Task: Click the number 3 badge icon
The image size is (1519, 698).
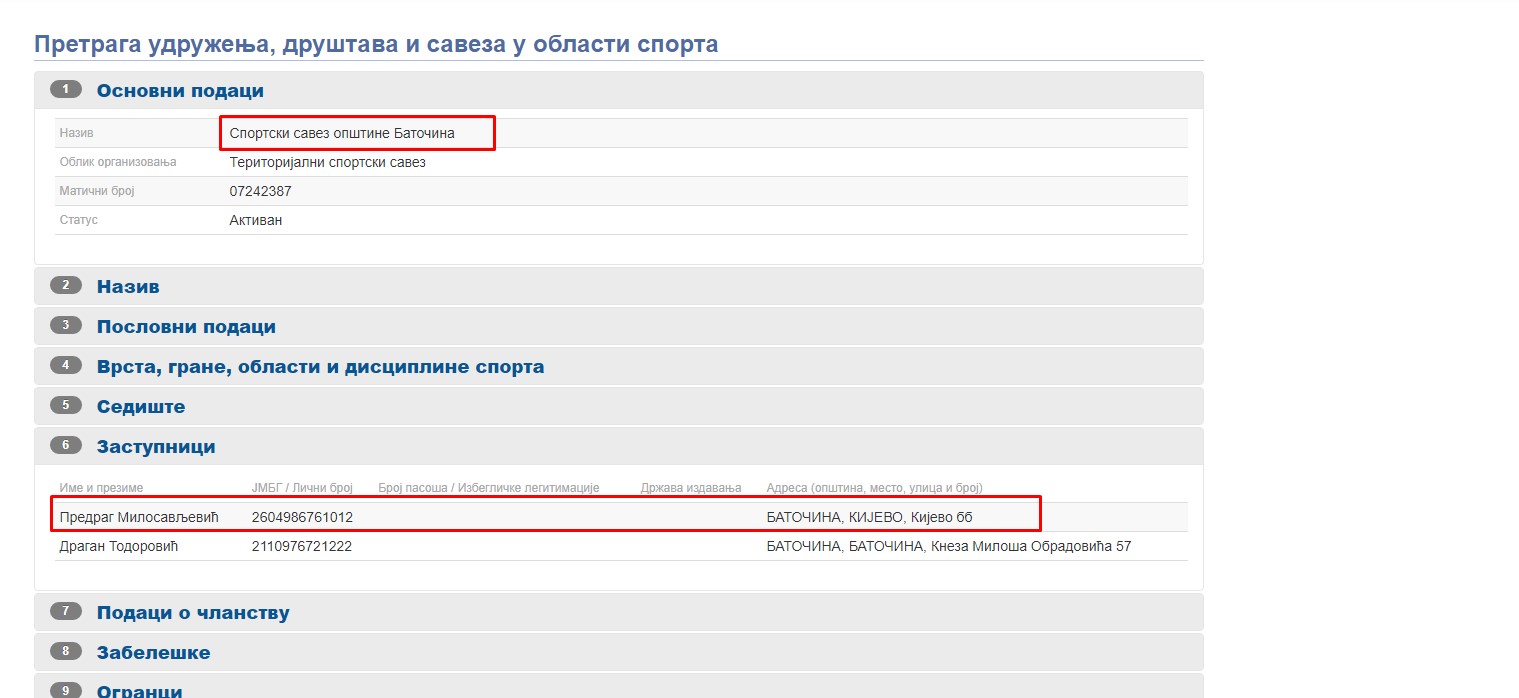Action: click(65, 326)
